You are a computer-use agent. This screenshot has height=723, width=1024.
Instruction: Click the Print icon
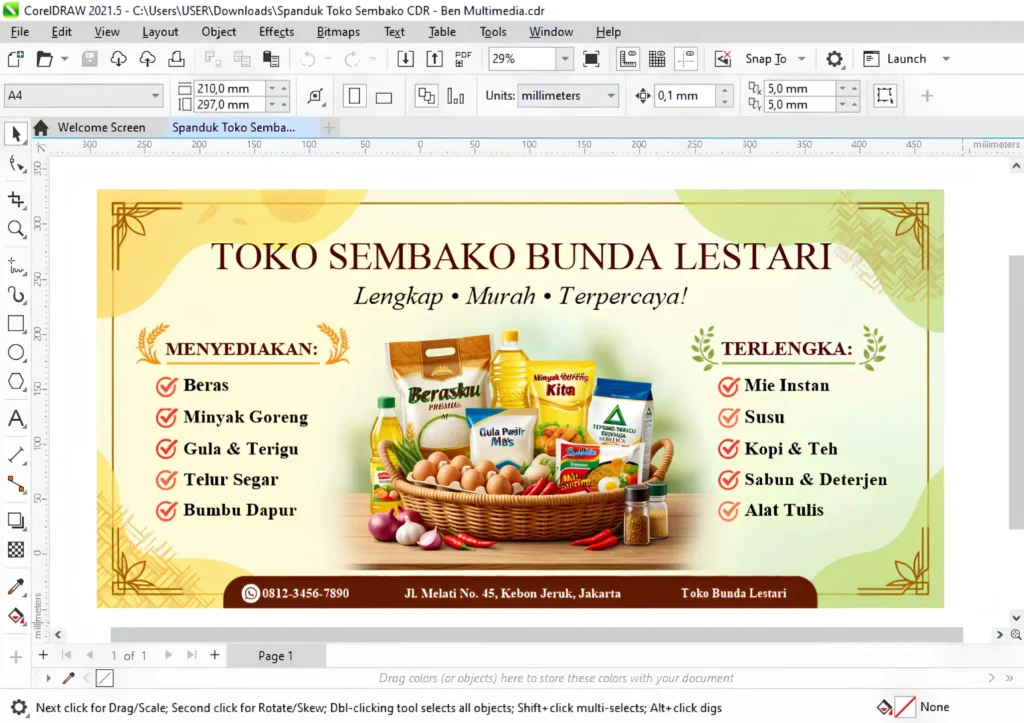click(176, 59)
